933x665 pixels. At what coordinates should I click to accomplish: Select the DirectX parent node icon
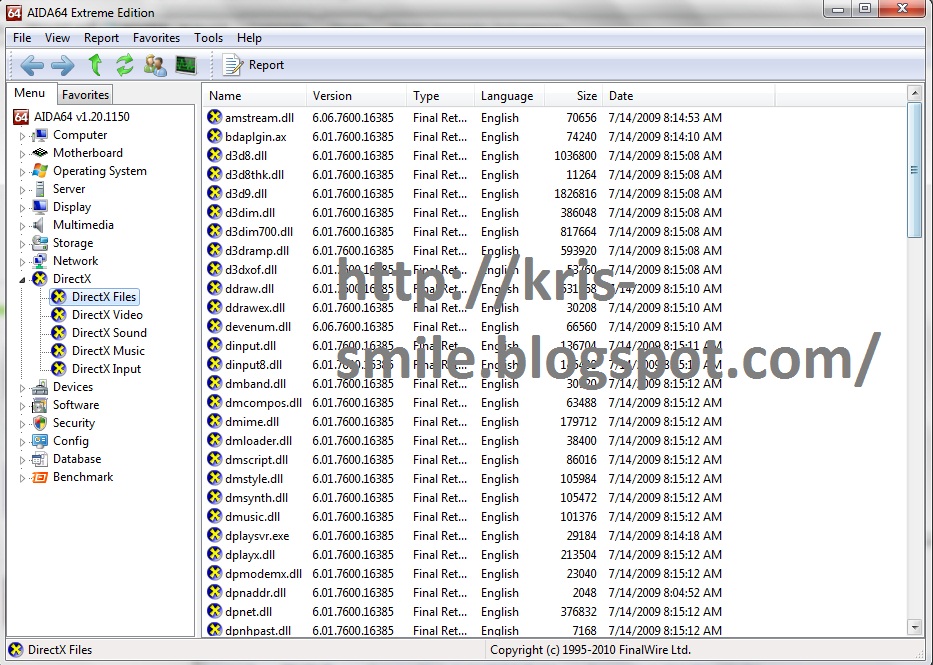click(x=40, y=279)
